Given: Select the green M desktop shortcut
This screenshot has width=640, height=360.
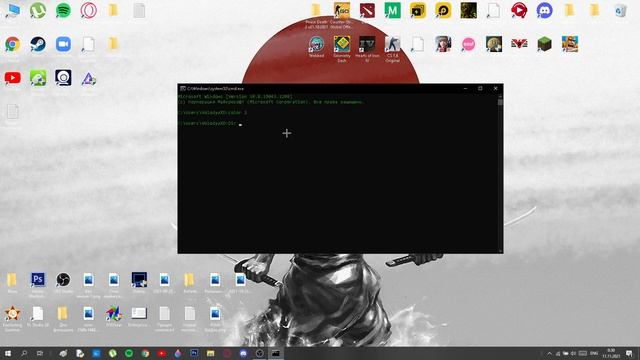Looking at the screenshot, I should click(x=392, y=11).
